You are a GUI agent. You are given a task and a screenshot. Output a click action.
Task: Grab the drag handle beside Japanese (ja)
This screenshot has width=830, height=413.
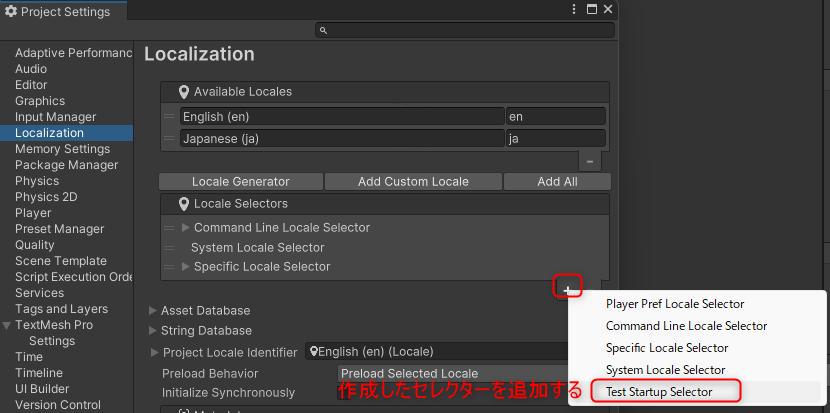coord(169,139)
